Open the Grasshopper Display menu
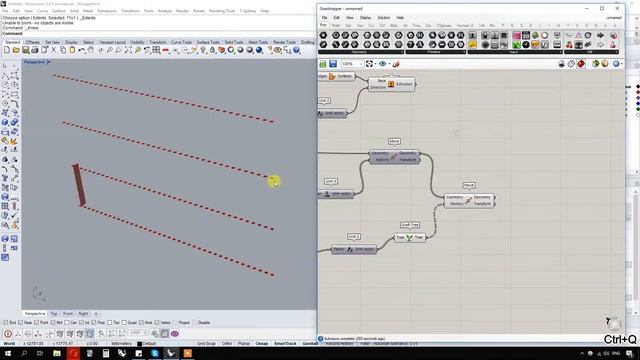Viewport: 640px width, 360px height. point(365,18)
